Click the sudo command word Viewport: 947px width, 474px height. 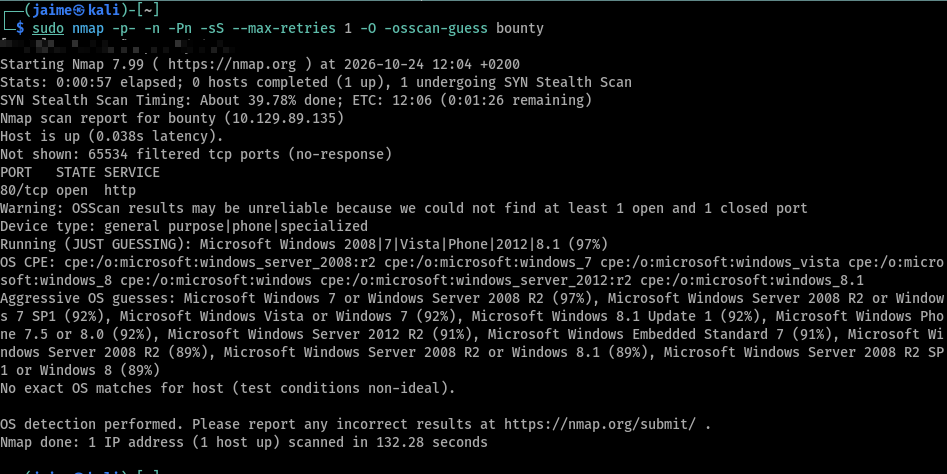click(x=48, y=28)
